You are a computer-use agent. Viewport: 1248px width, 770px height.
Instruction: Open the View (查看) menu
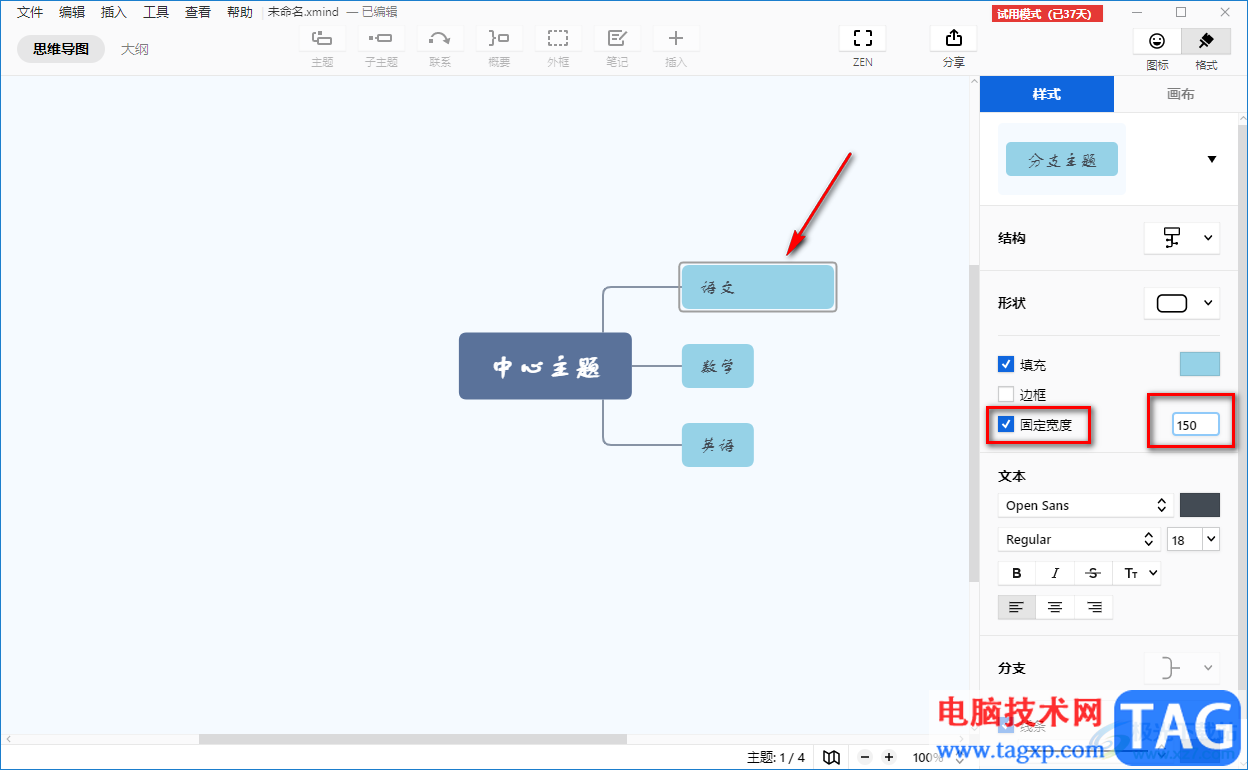click(198, 12)
